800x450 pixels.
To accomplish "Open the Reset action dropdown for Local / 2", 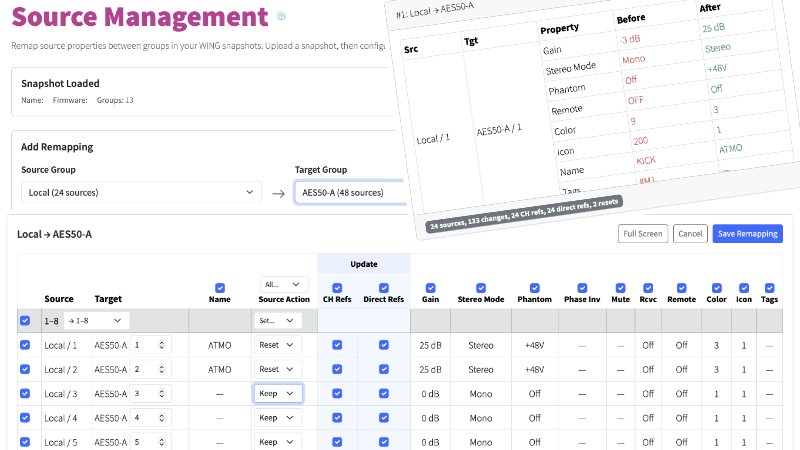I will pos(278,369).
